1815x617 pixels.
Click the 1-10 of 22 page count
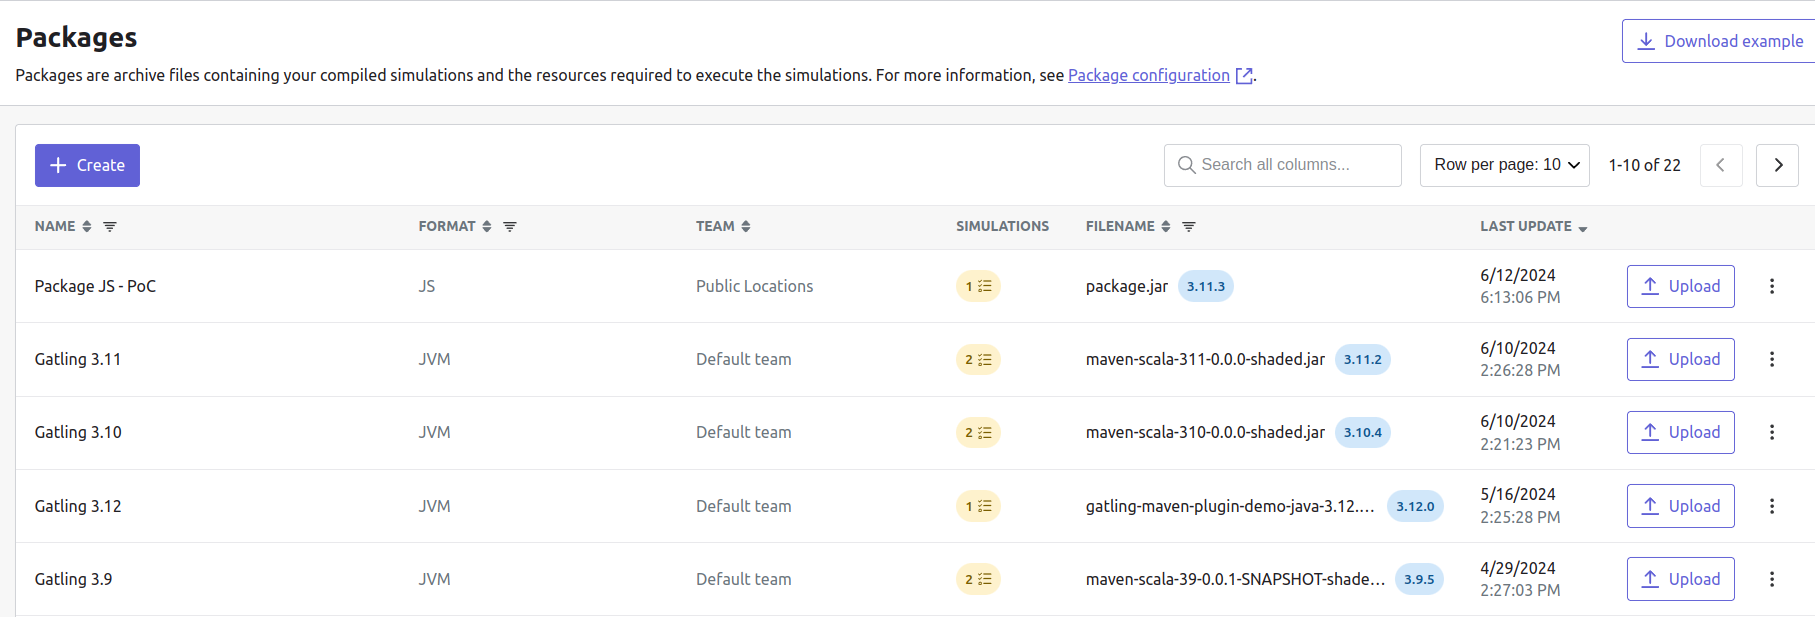[x=1644, y=165]
